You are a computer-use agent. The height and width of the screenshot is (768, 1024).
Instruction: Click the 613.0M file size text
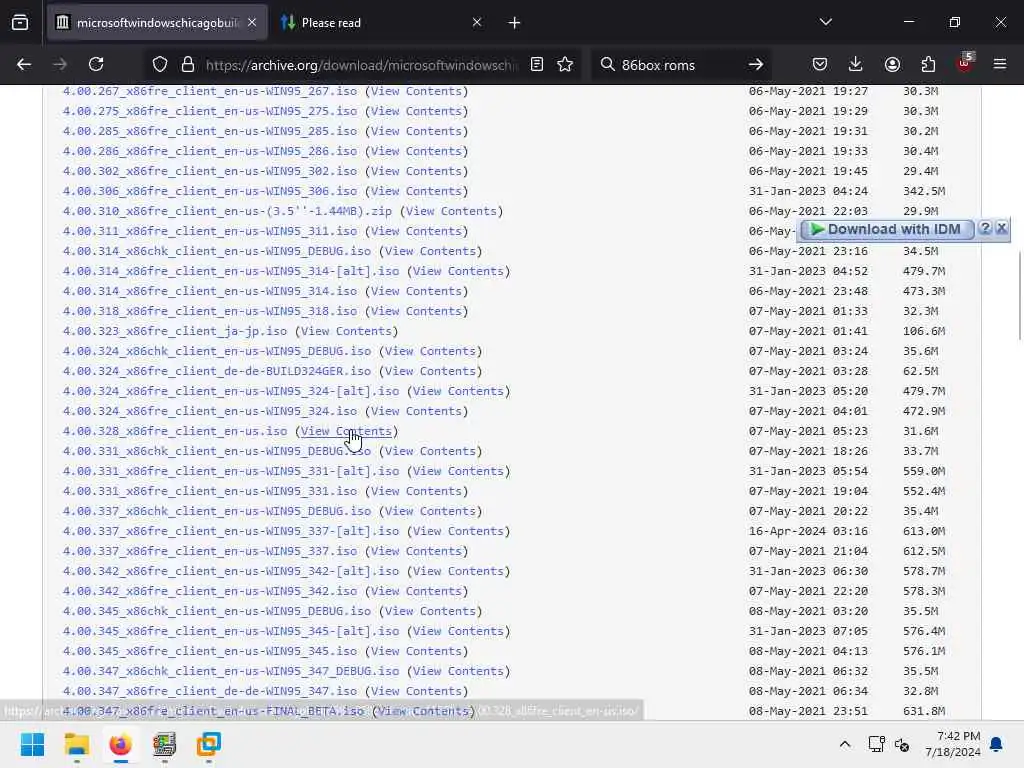point(923,531)
